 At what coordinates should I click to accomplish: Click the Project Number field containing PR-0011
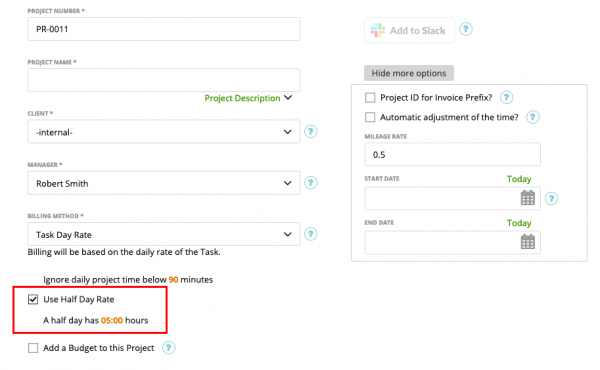pyautogui.click(x=164, y=29)
